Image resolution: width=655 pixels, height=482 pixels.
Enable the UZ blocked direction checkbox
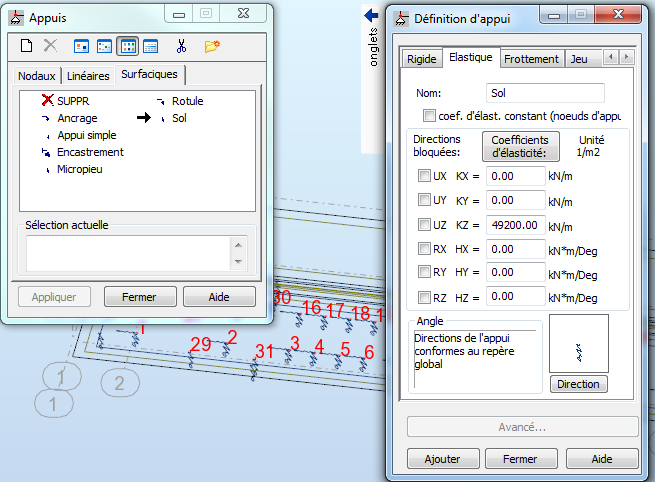pos(424,225)
